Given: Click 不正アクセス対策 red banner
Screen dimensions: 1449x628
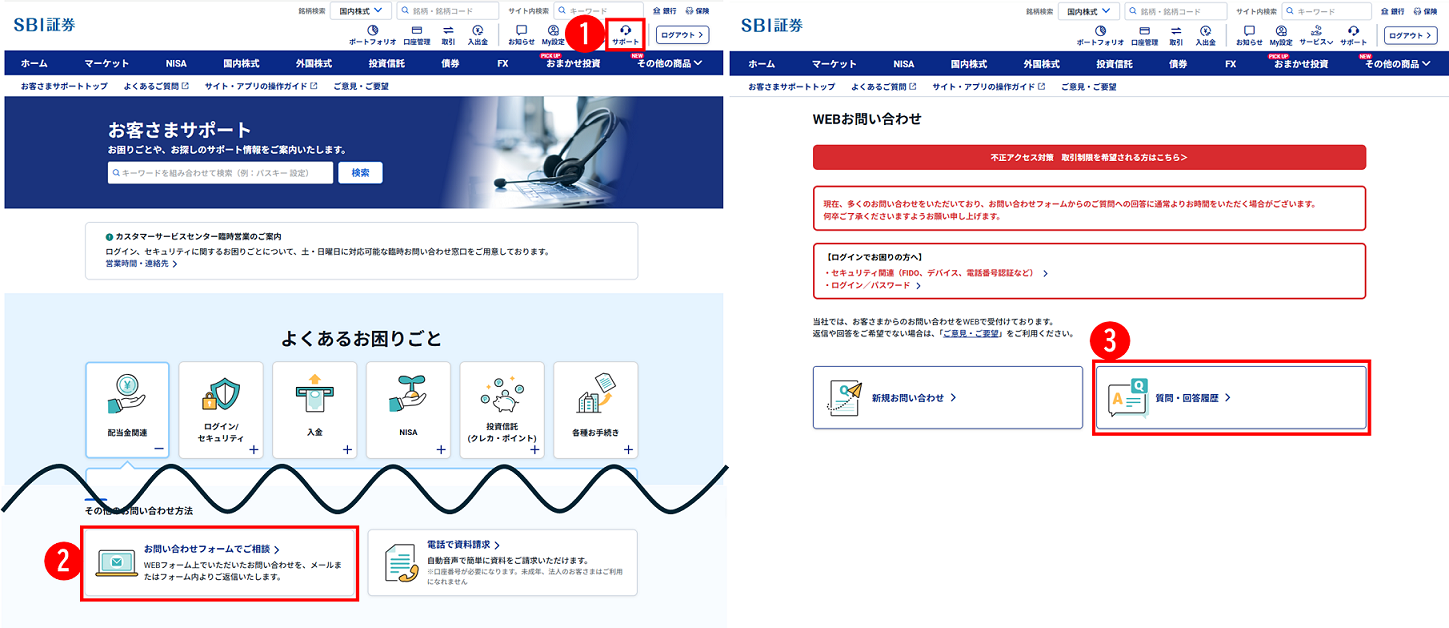Looking at the screenshot, I should pyautogui.click(x=1089, y=157).
